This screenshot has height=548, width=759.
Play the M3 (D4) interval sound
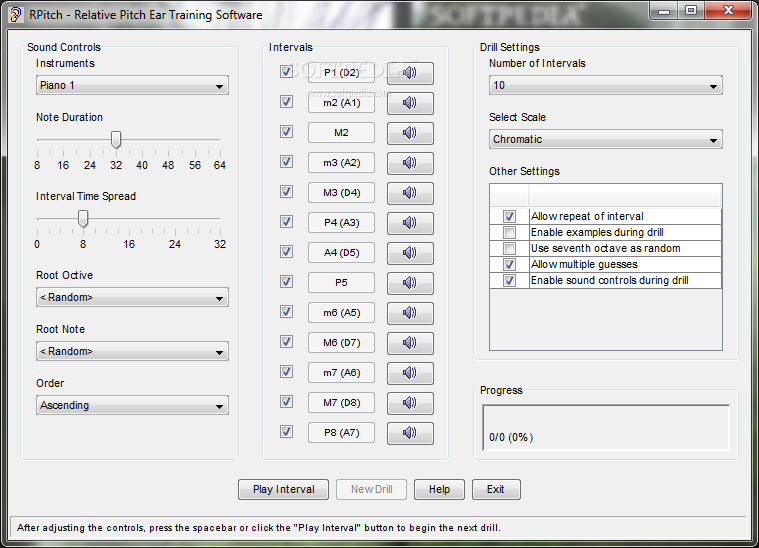point(410,193)
